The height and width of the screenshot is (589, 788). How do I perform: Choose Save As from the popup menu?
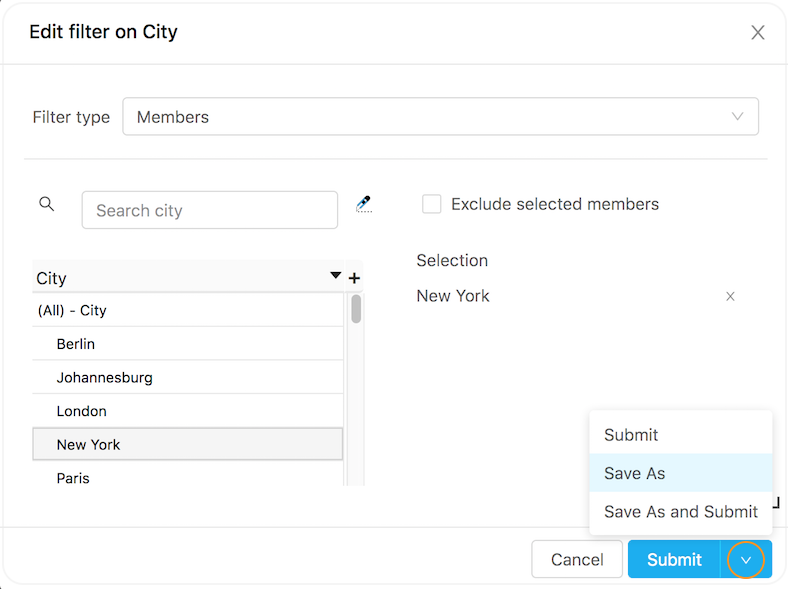[x=635, y=473]
